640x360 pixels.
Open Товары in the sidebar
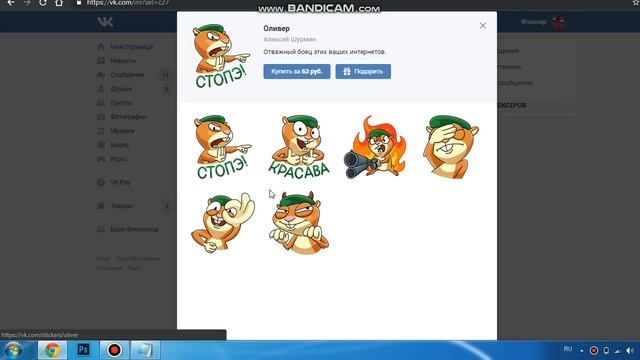click(121, 206)
